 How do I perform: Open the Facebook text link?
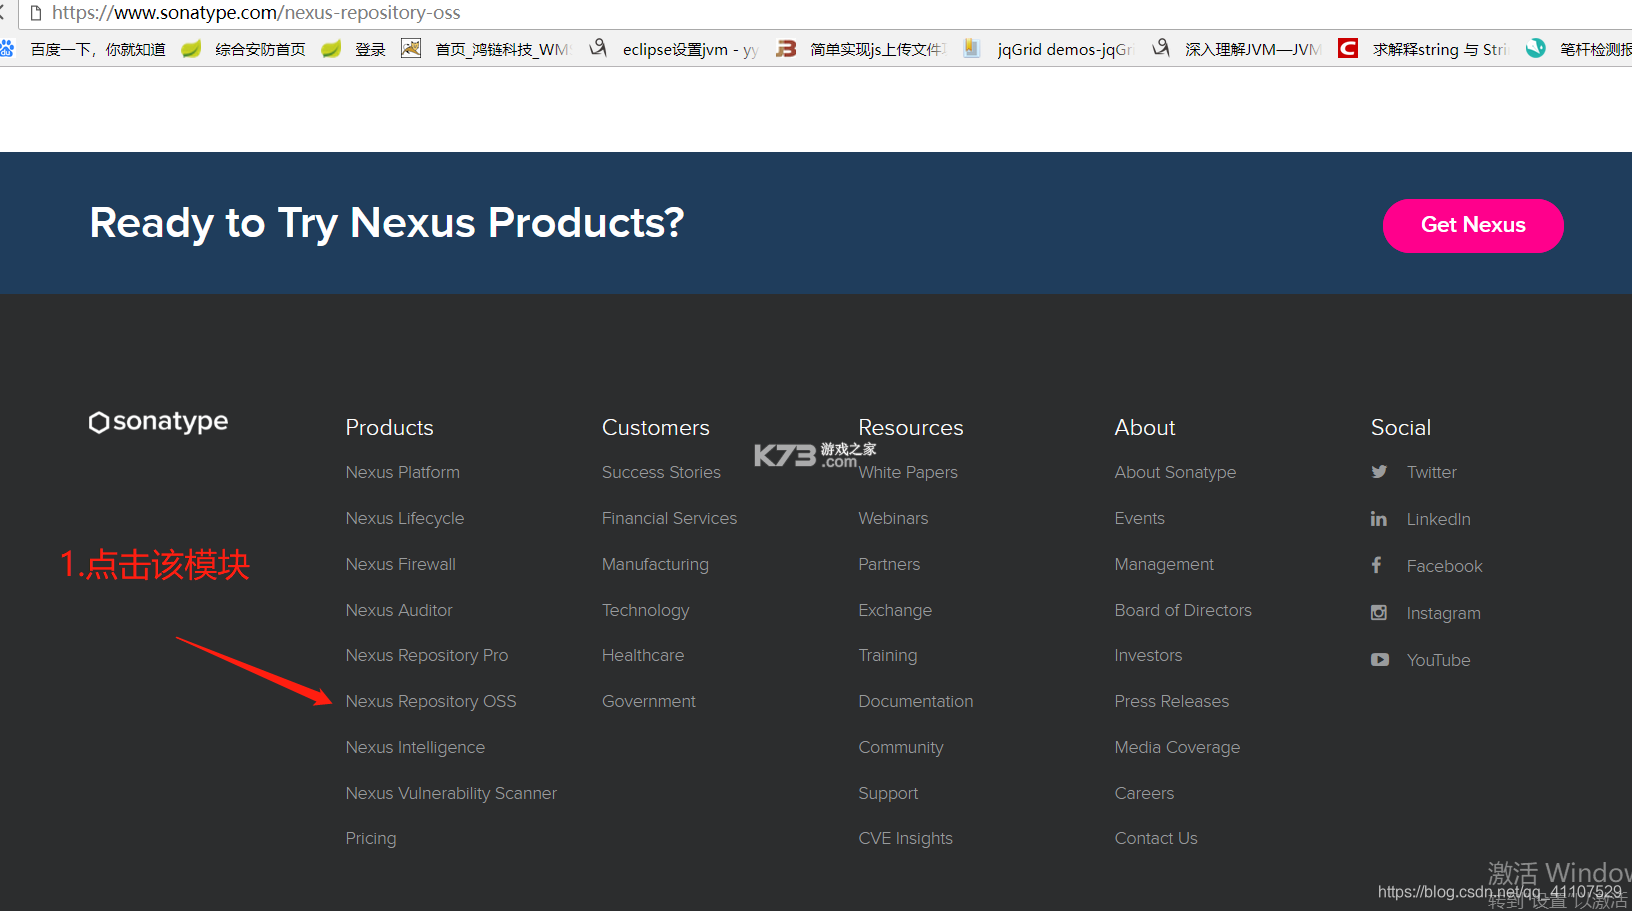click(x=1444, y=566)
